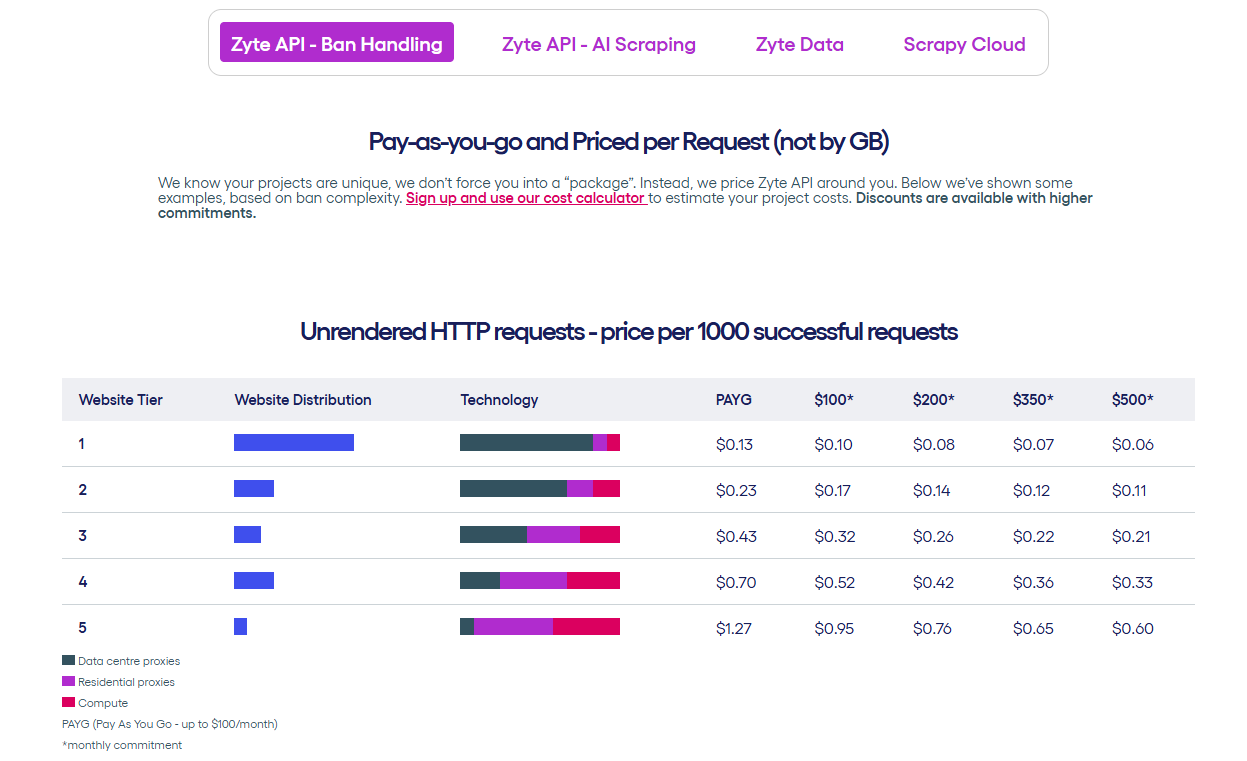Click the Compute legend swatch

68,702
